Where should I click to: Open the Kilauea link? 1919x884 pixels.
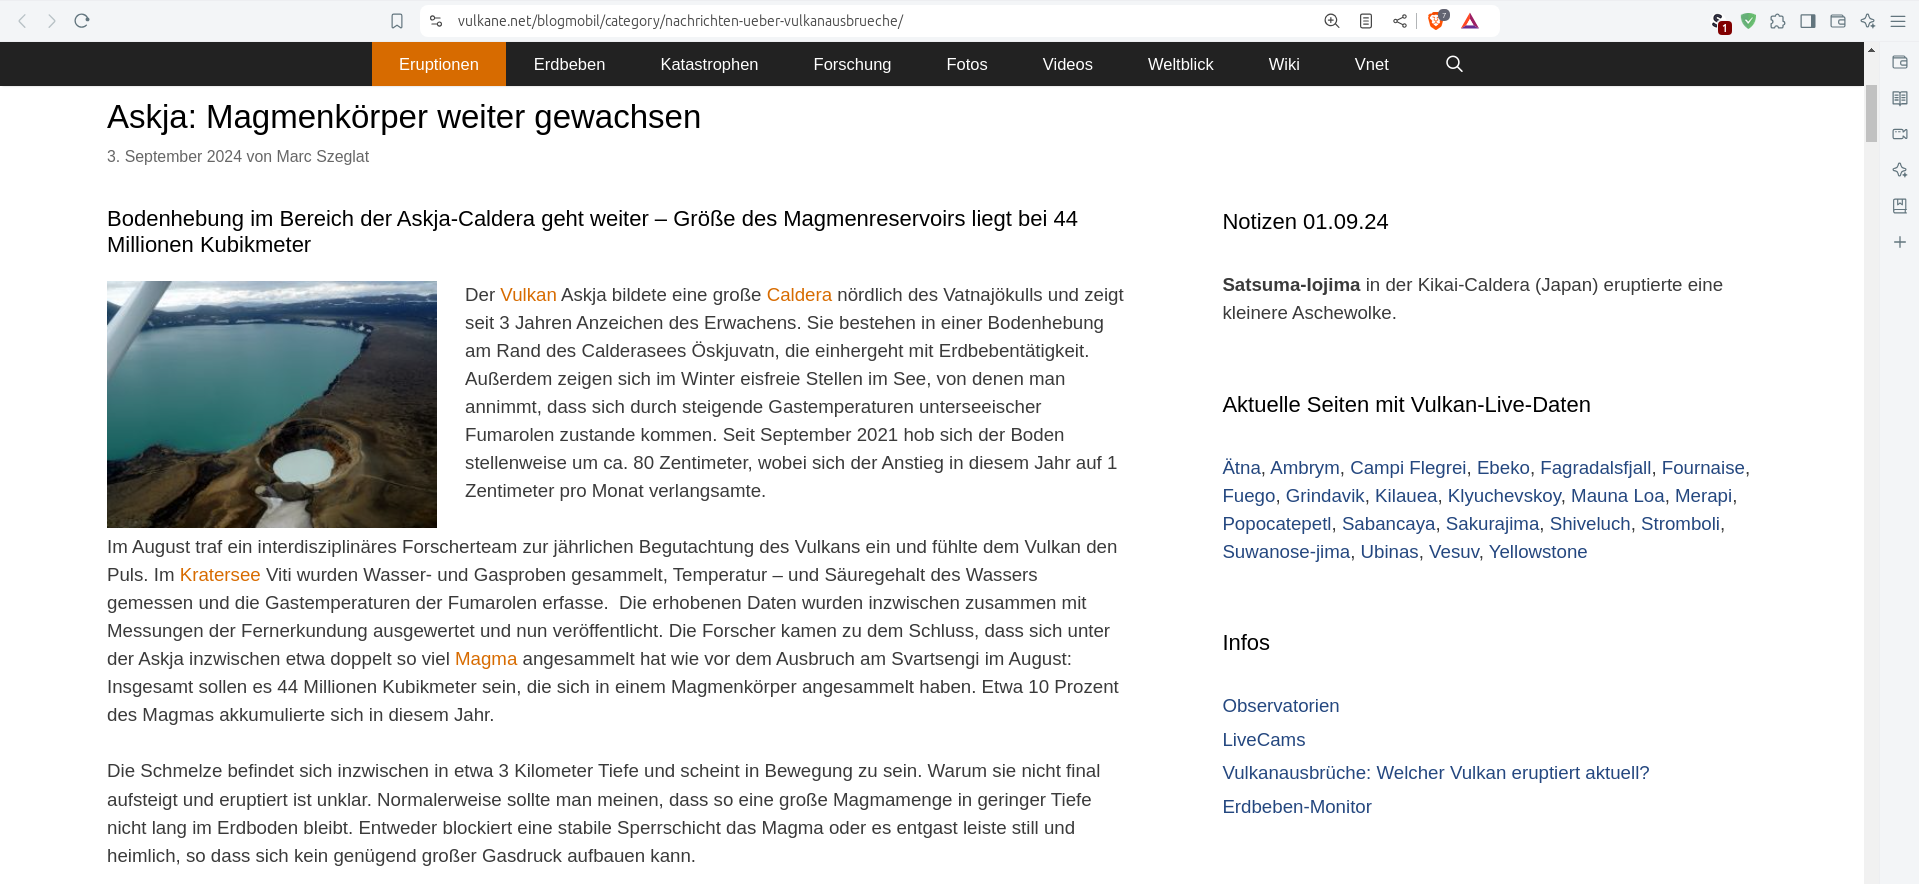click(1406, 496)
